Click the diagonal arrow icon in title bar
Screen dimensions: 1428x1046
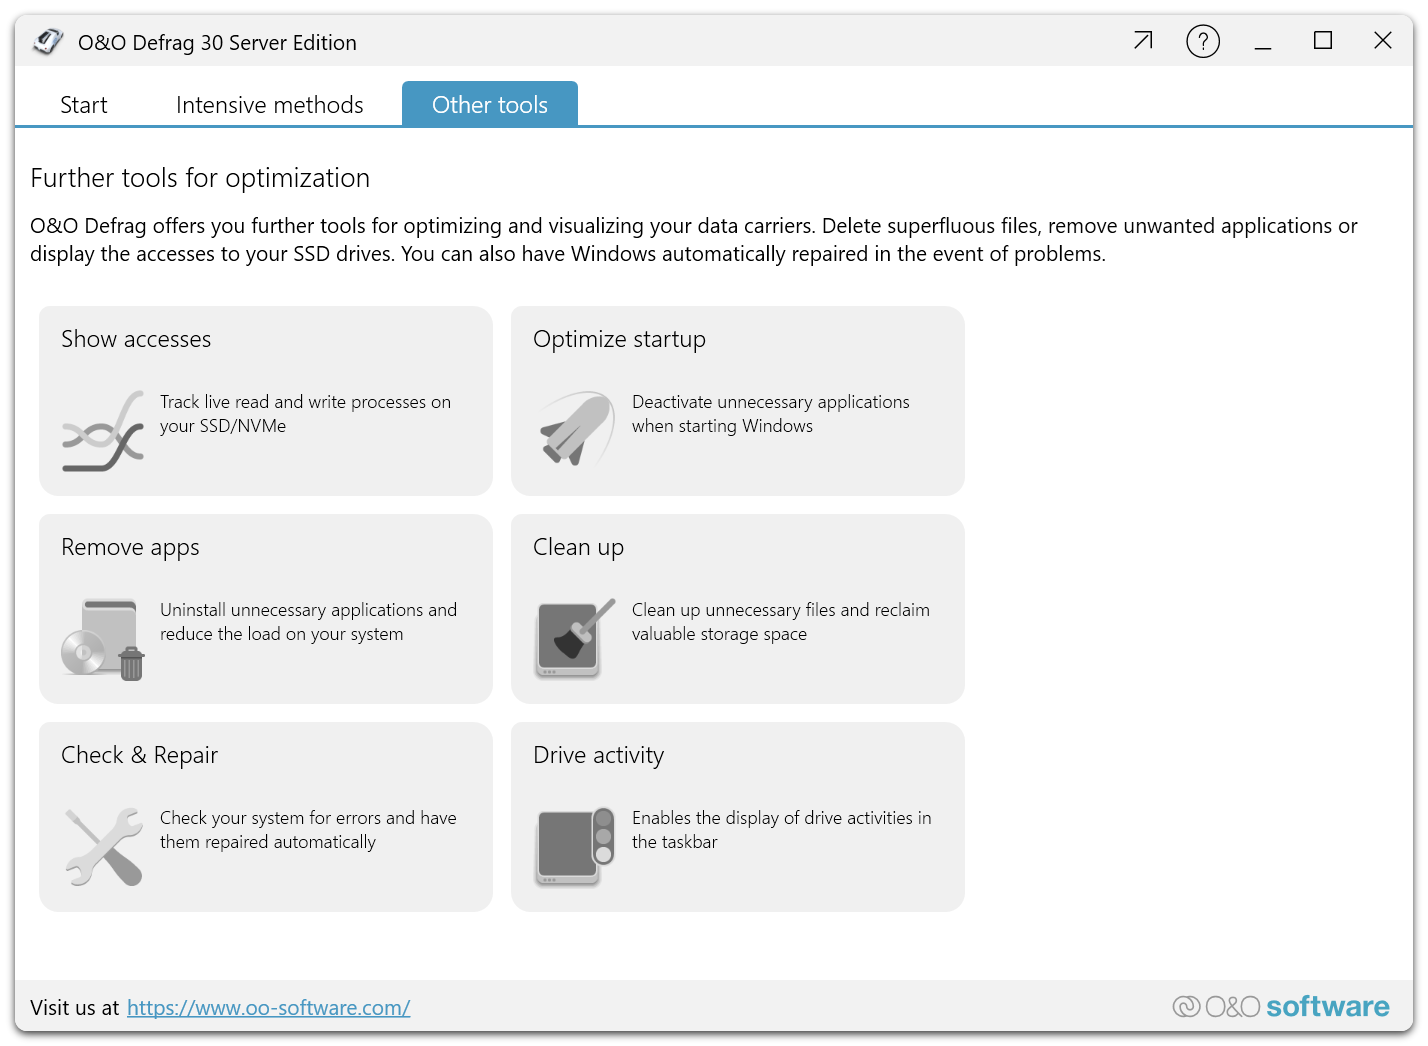[1143, 41]
